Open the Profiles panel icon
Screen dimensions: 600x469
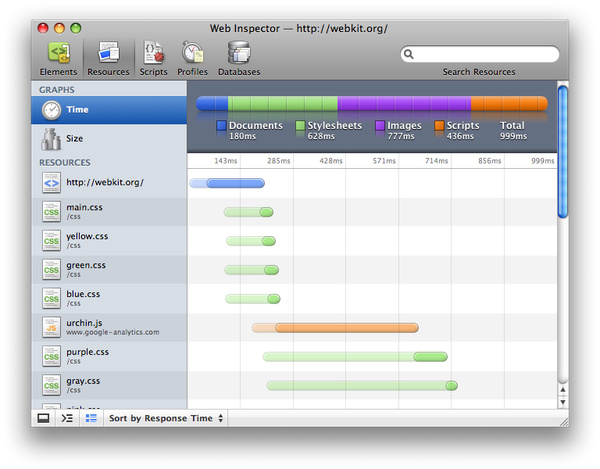pos(192,52)
